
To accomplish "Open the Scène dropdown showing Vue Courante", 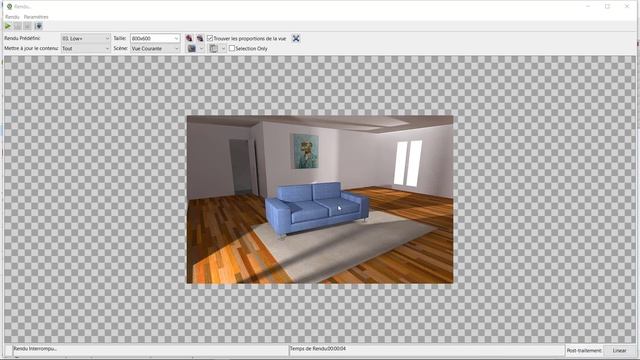I will (x=155, y=49).
